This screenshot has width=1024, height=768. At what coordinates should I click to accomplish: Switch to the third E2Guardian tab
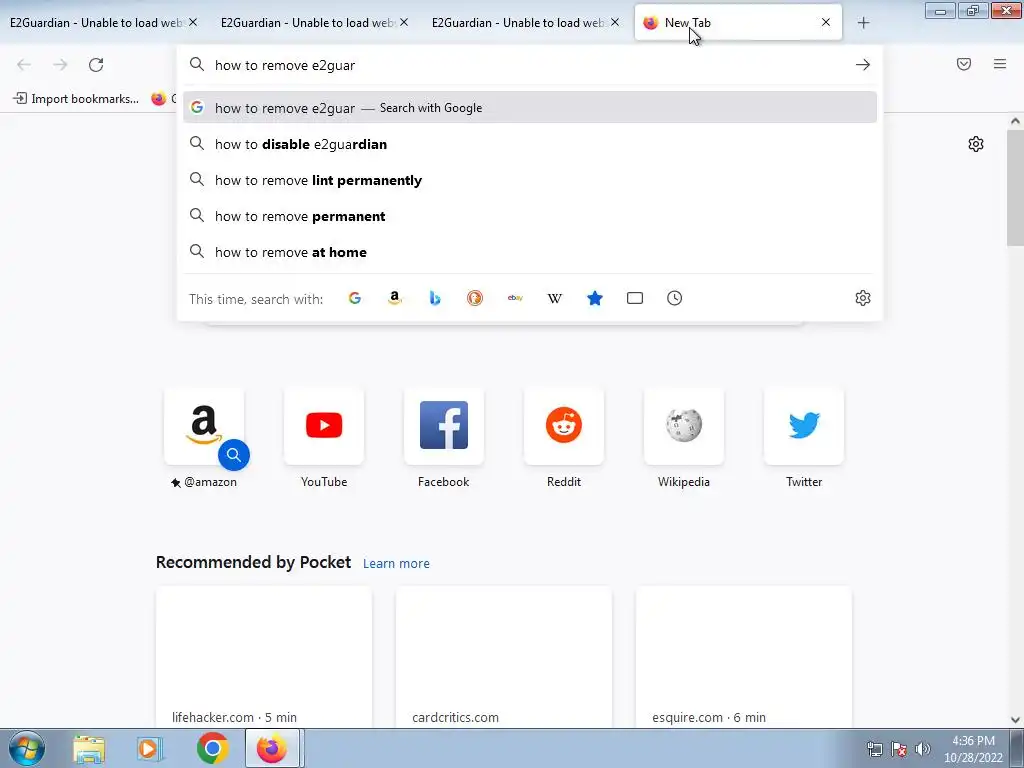[x=517, y=23]
